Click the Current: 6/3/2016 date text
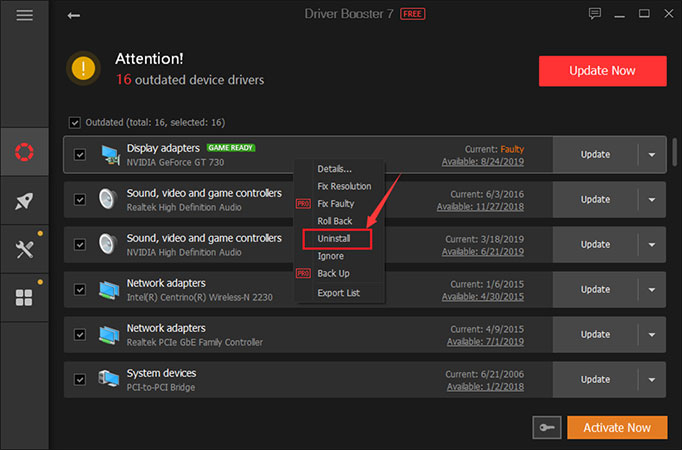 (487, 194)
